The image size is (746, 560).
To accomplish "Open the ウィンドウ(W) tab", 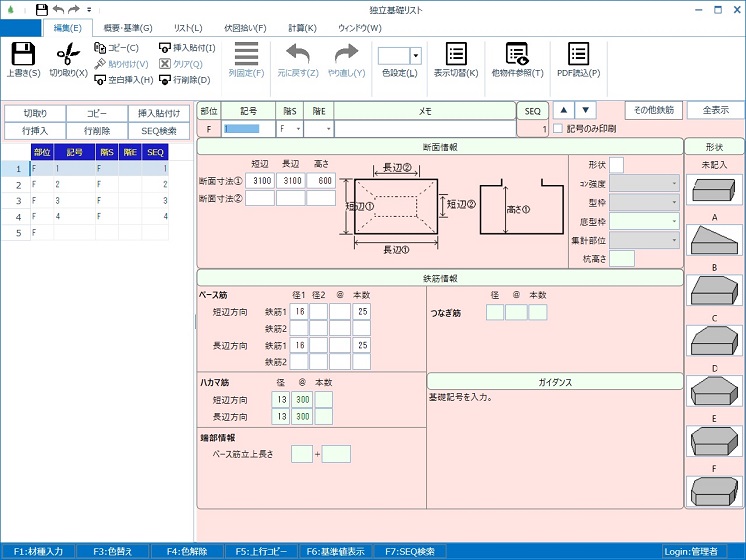I will tap(360, 28).
